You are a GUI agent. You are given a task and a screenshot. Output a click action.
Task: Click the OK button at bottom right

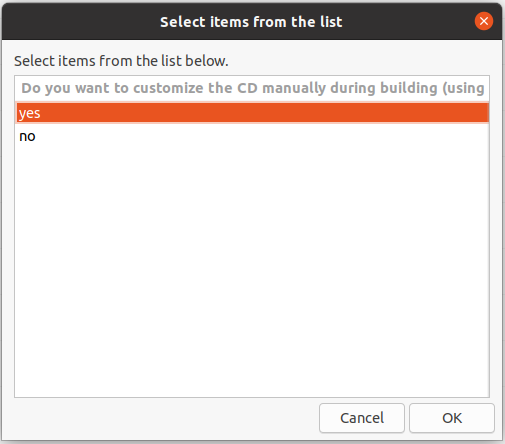452,418
